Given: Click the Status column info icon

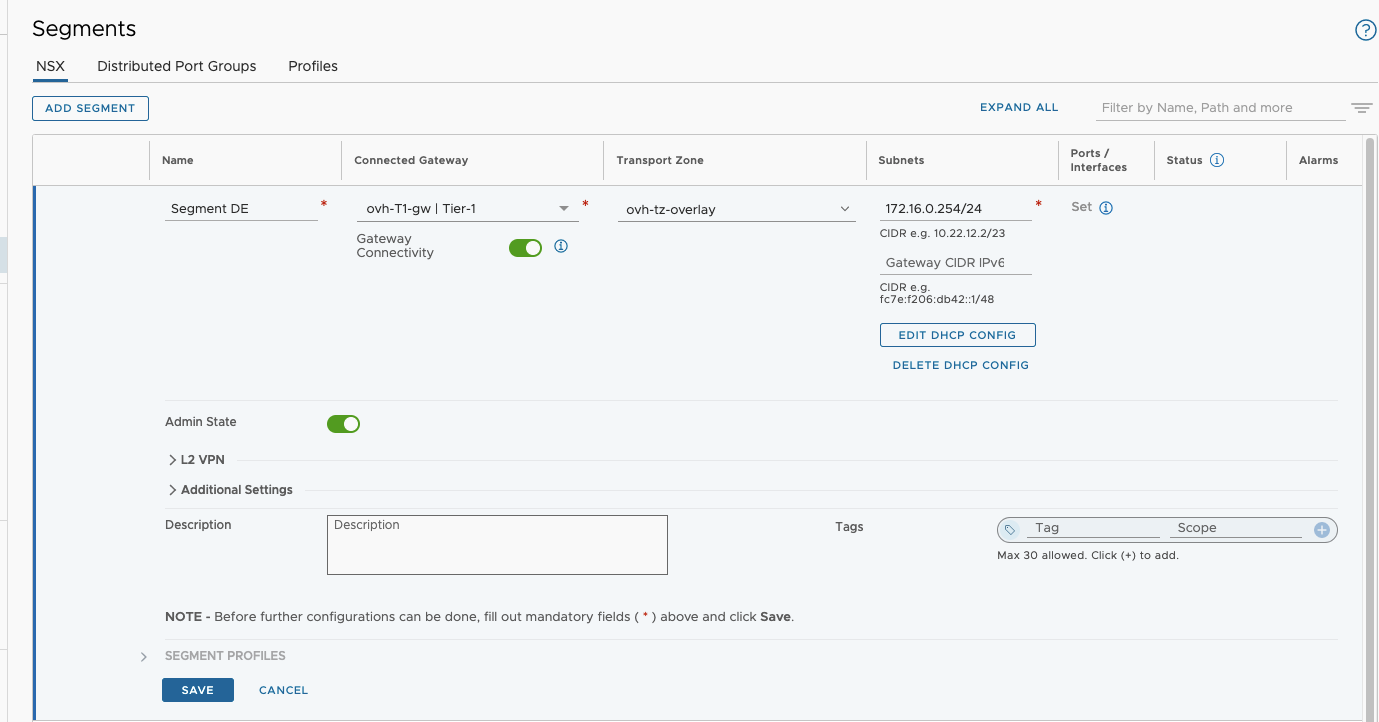Looking at the screenshot, I should click(x=1217, y=160).
